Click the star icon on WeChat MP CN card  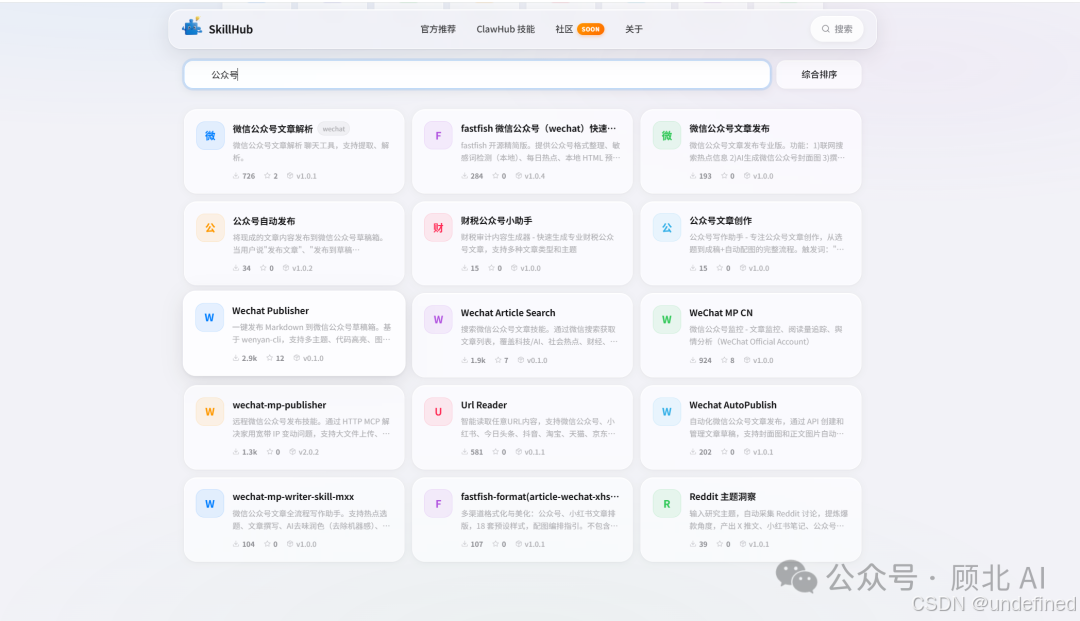point(724,360)
